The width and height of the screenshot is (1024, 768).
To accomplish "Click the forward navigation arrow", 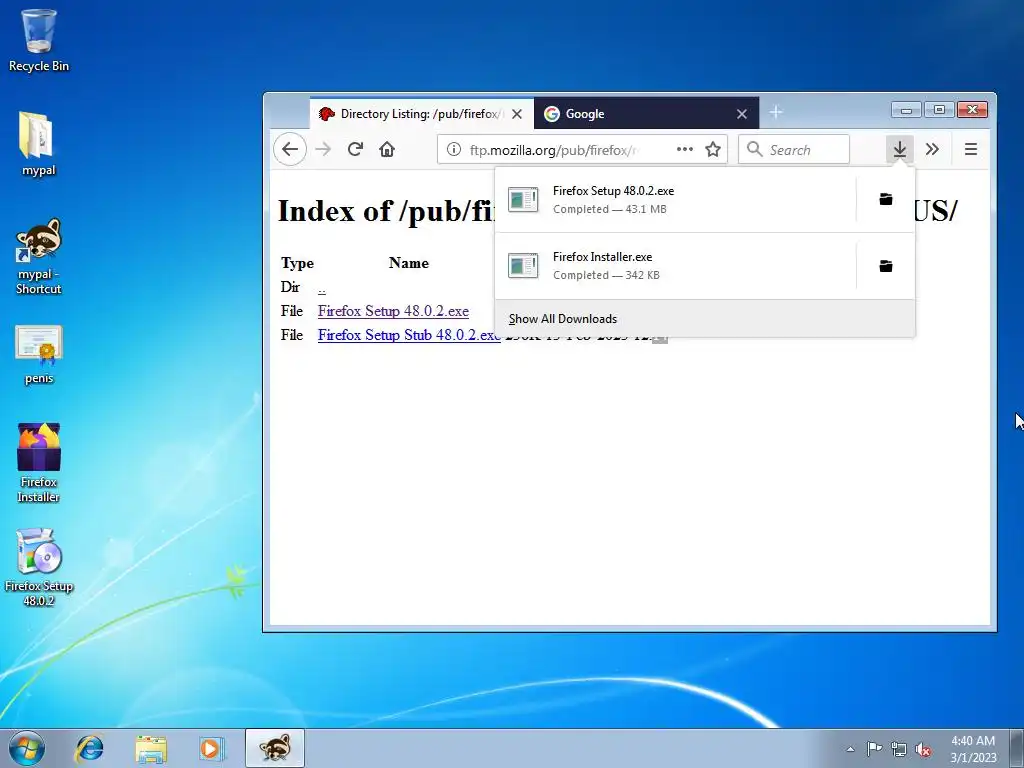I will (323, 150).
